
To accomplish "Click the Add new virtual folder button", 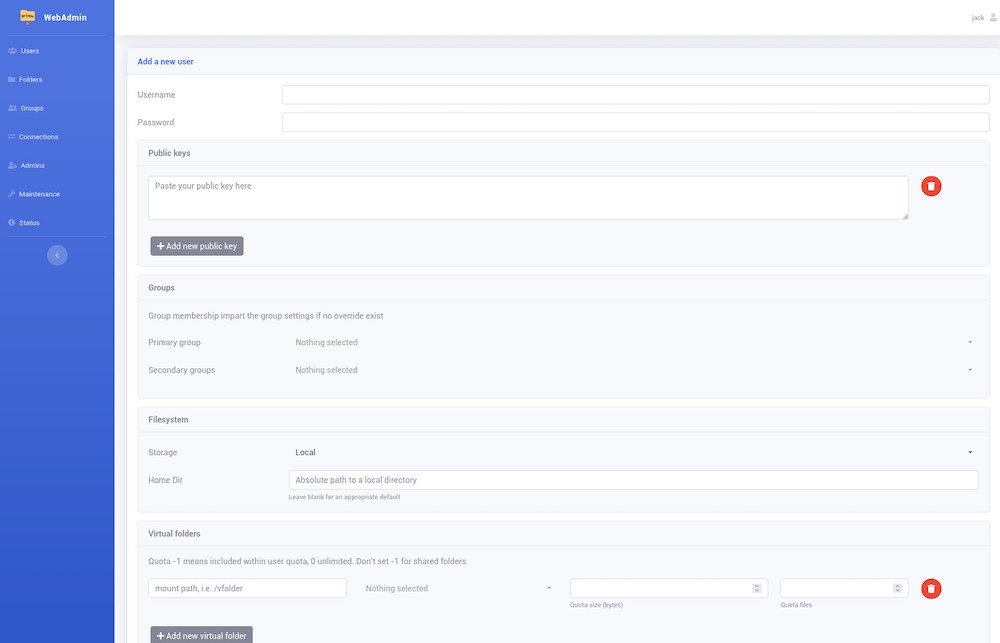I will point(202,634).
